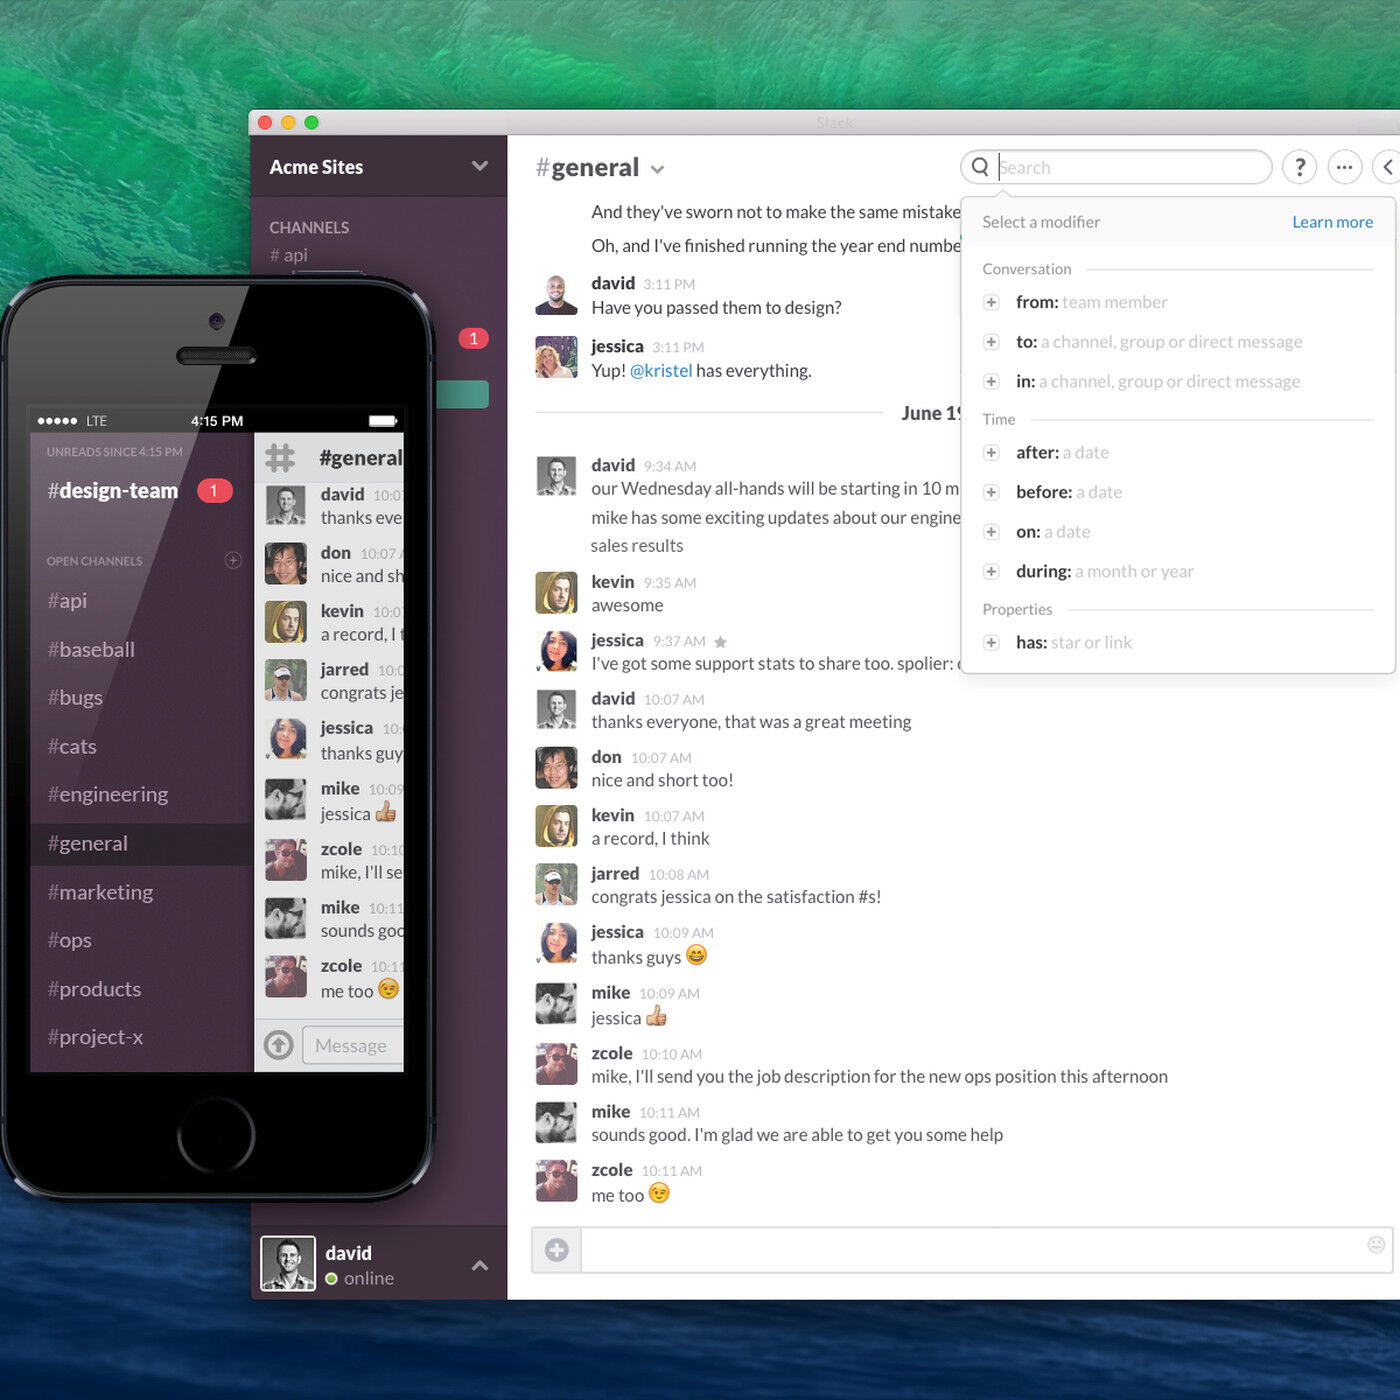The image size is (1400, 1400).
Task: Open the emoji picker in the message box
Action: coord(1376,1245)
